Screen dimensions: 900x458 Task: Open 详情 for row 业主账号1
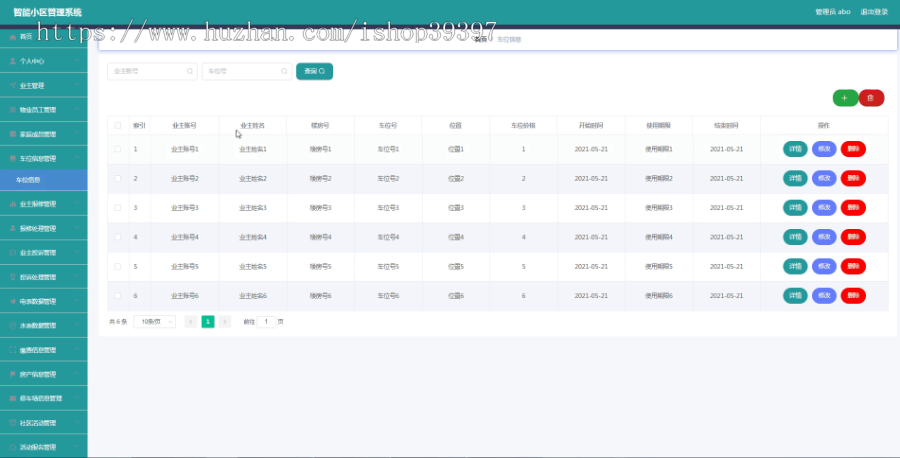point(795,149)
